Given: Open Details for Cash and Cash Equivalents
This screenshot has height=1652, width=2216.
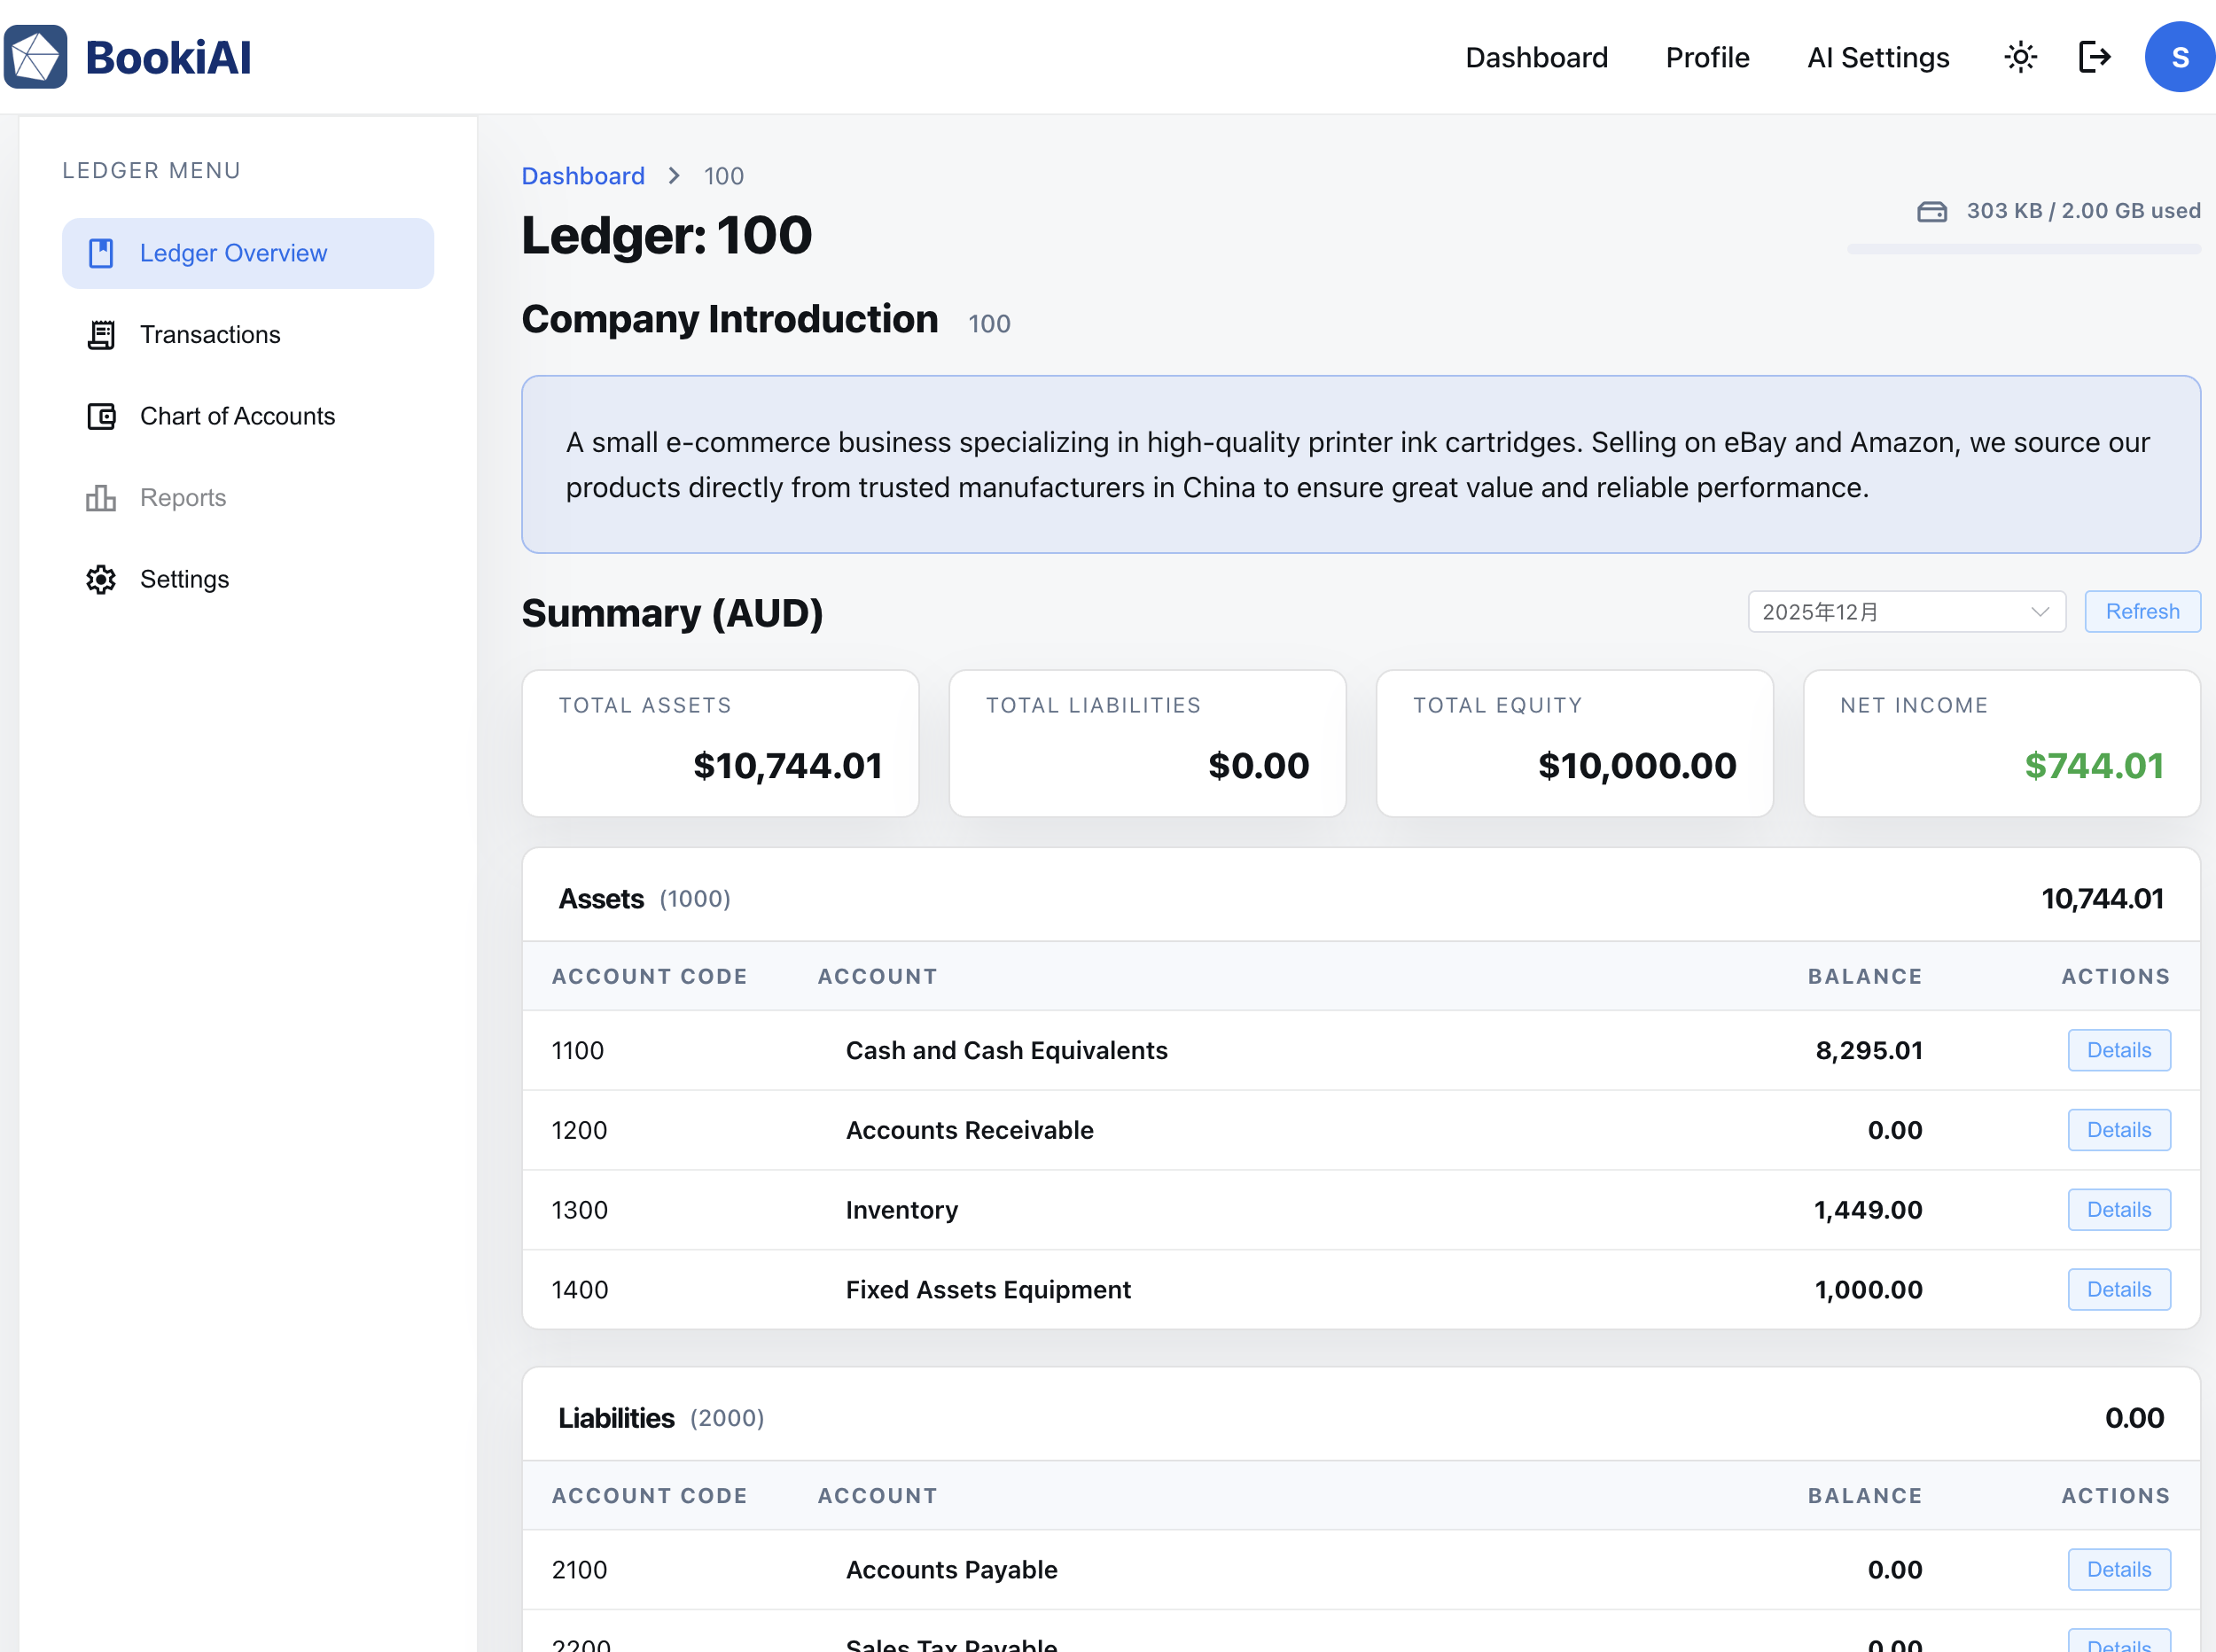Looking at the screenshot, I should tap(2119, 1050).
